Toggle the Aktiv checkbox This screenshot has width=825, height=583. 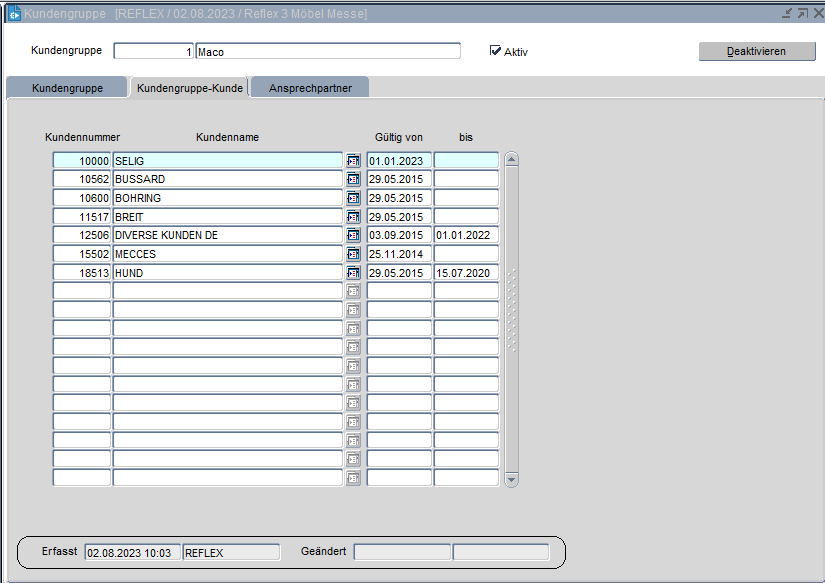(495, 51)
